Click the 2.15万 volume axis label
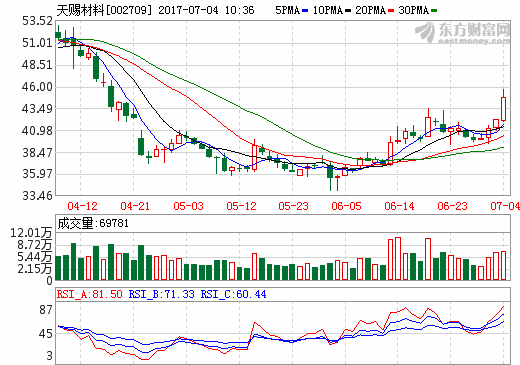 [x=35, y=269]
